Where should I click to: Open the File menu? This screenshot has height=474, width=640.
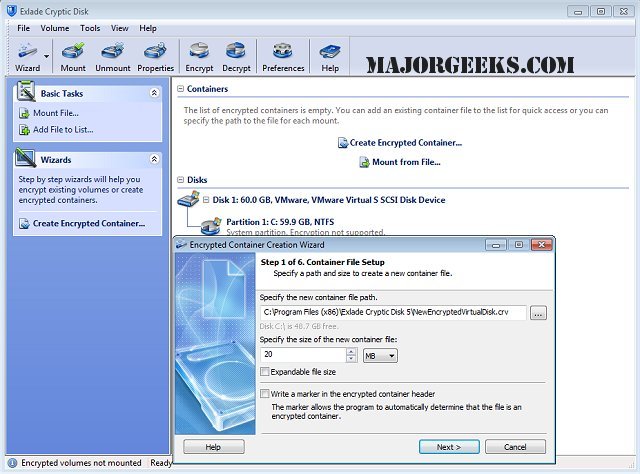(23, 28)
